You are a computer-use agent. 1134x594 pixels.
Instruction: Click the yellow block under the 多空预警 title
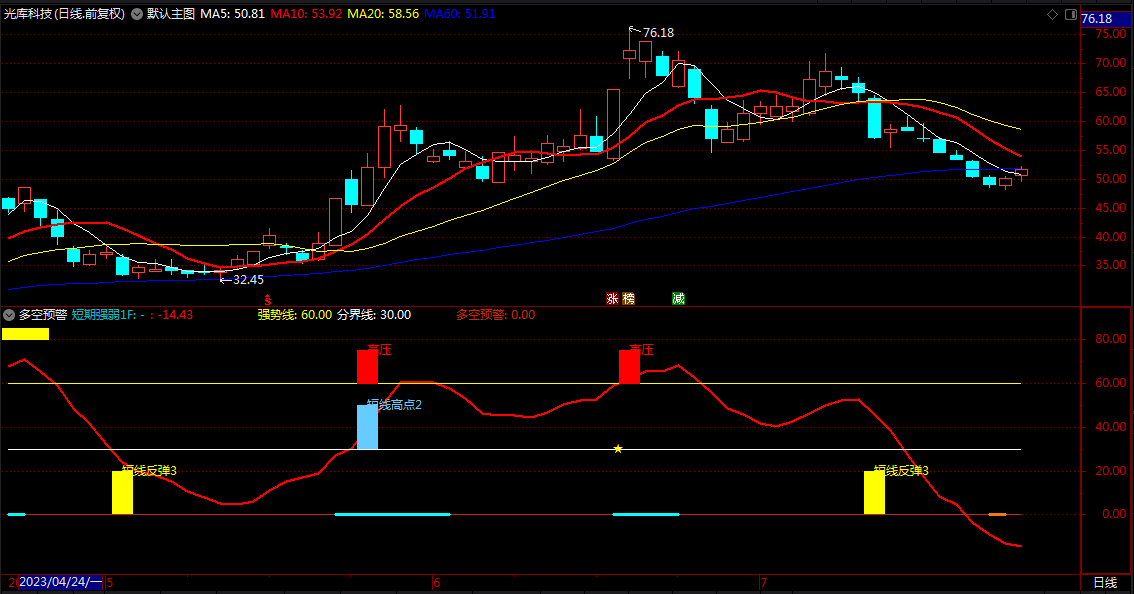click(25, 334)
